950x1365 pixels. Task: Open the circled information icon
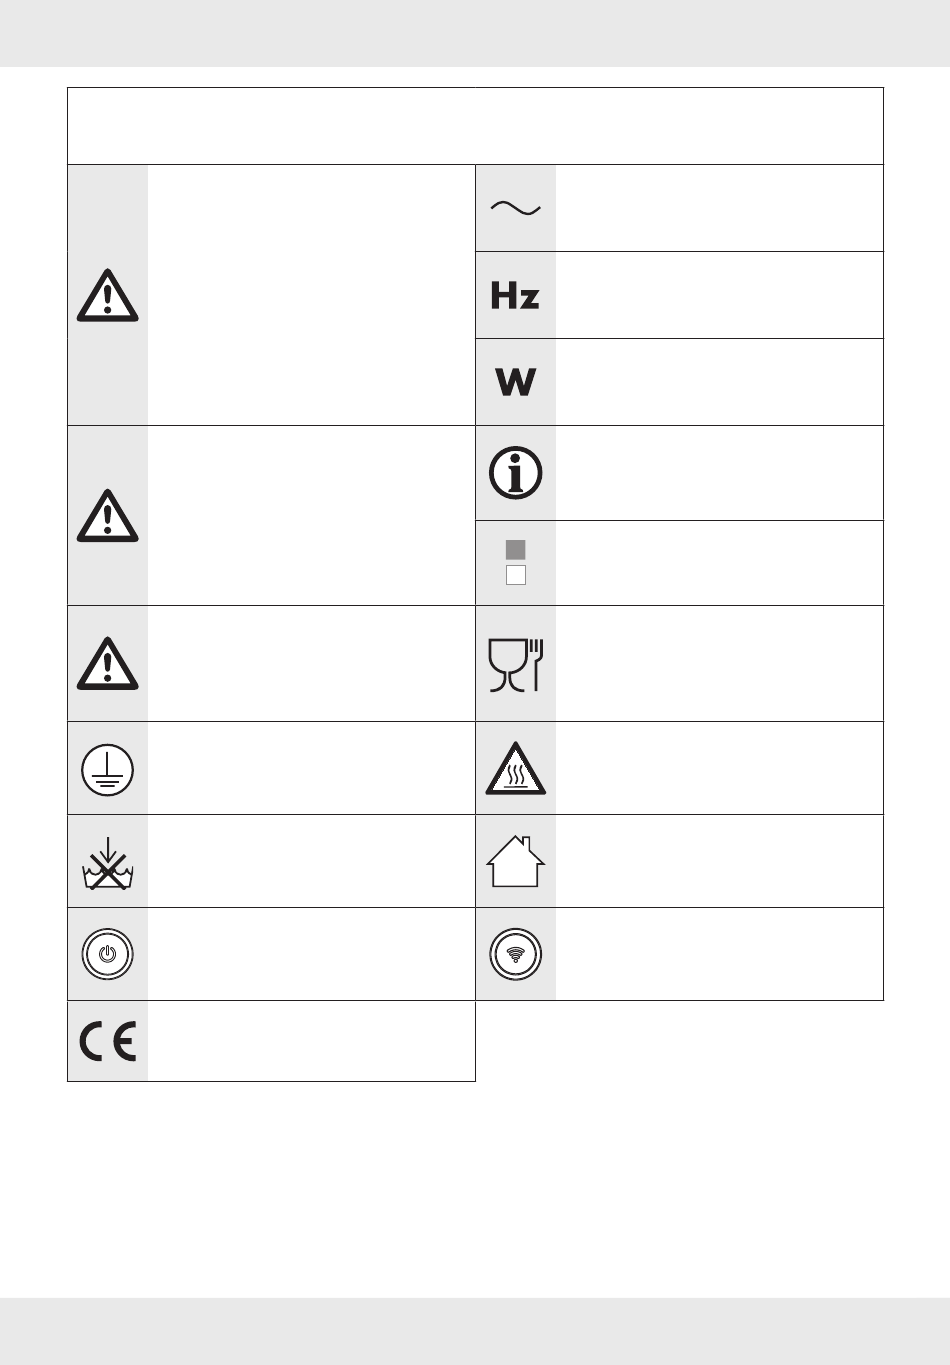click(x=516, y=472)
